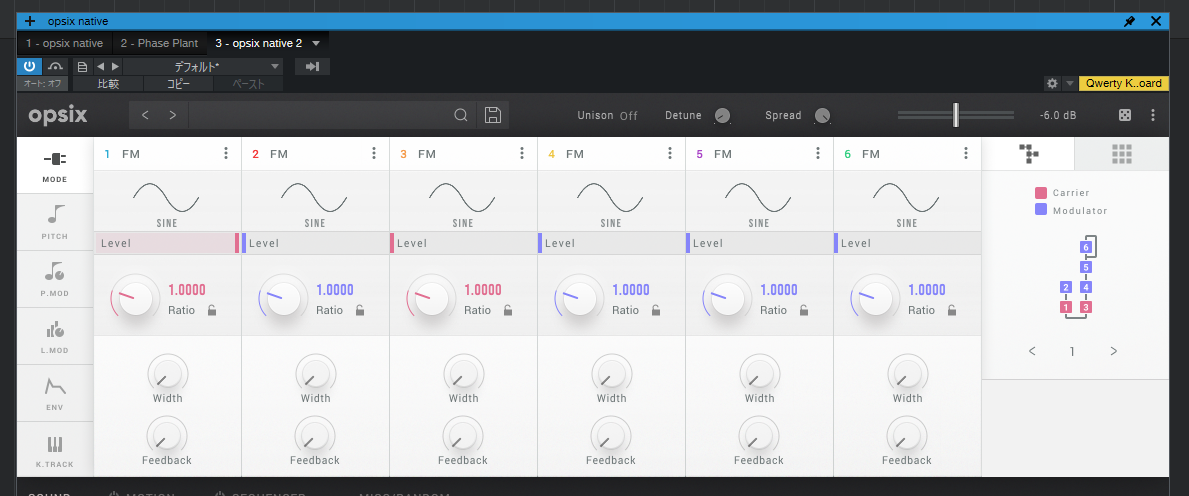The image size is (1189, 496).
Task: Expand the デフォルト preset dropdown
Action: 202,67
